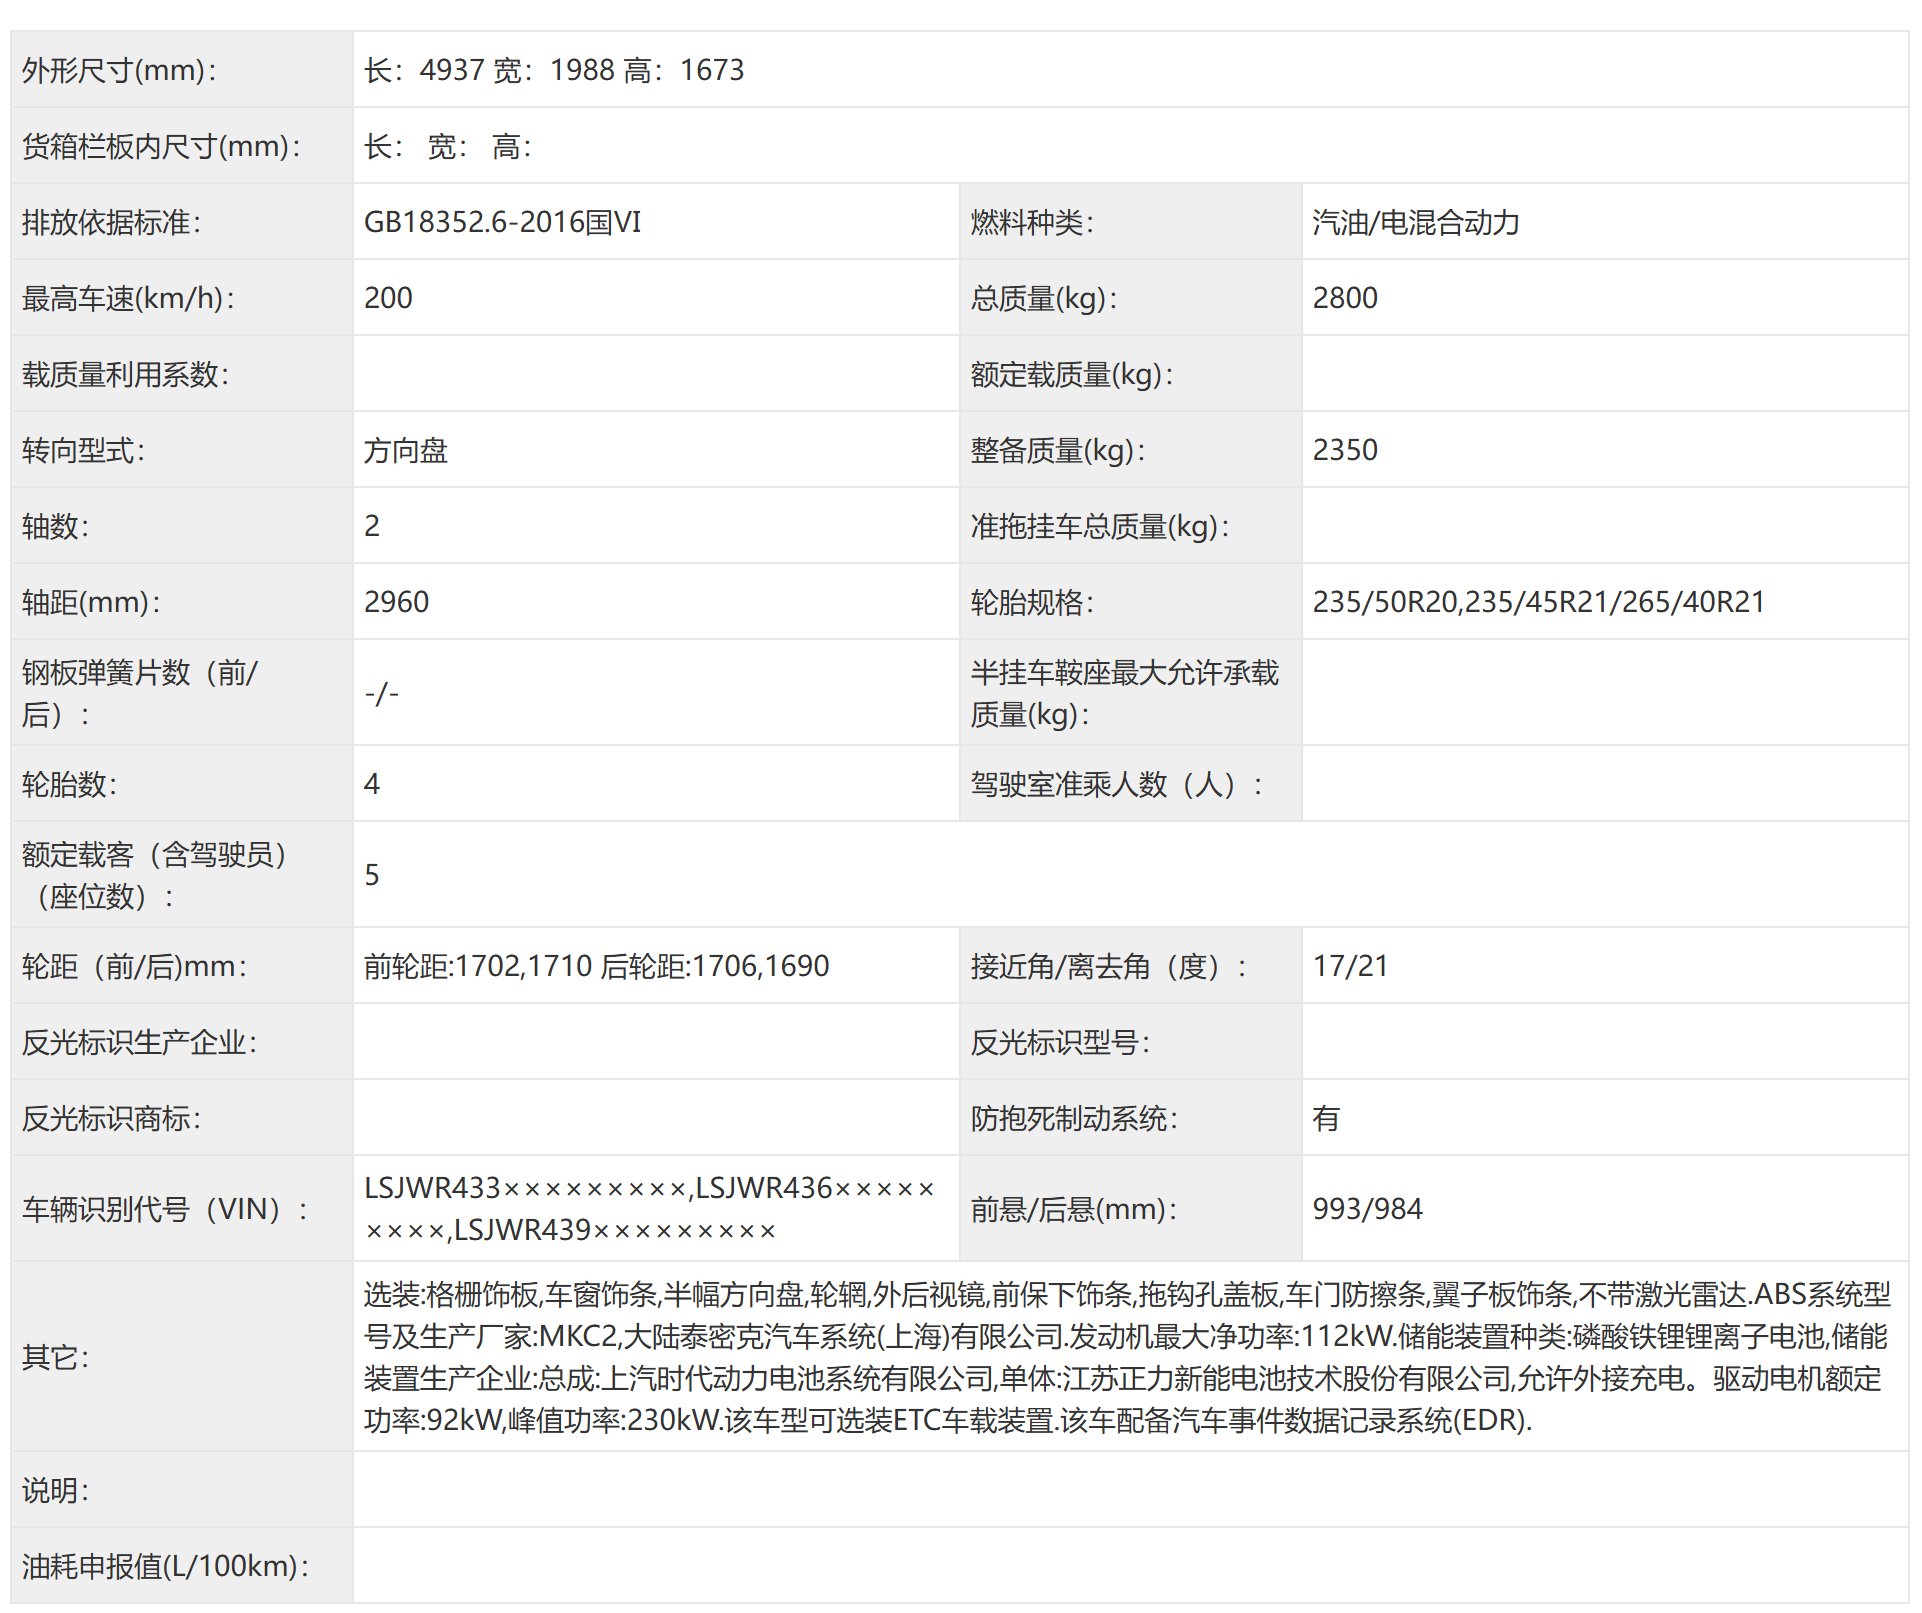Screen dimensions: 1922x1613
Task: Click the 额定载客(含驾驶员) label
Action: [154, 875]
